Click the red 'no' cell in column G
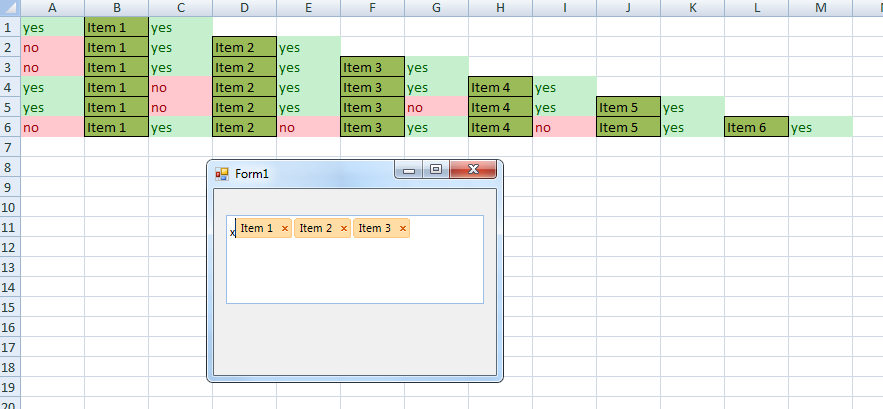Image resolution: width=883 pixels, height=409 pixels. 436,107
